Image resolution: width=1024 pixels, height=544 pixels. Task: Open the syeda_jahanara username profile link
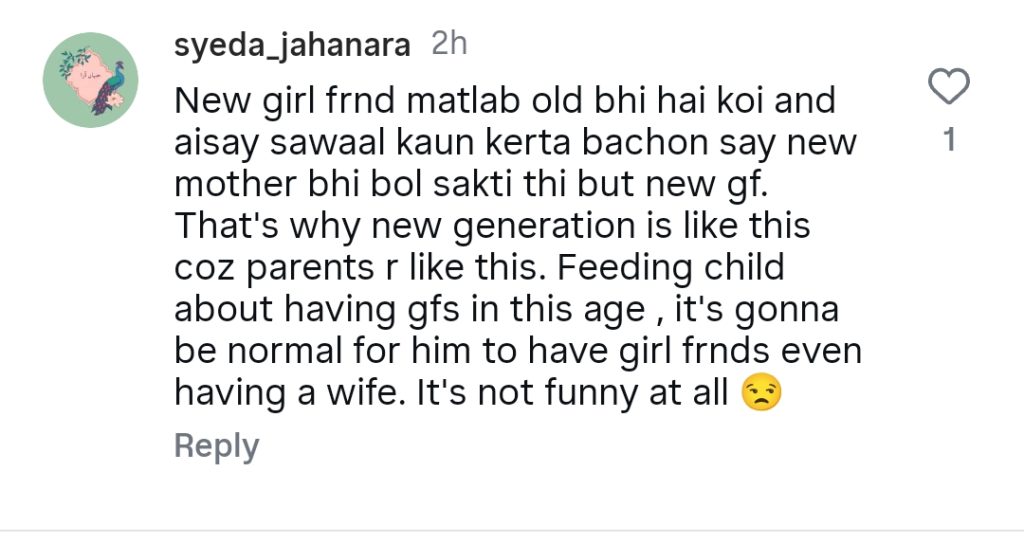pyautogui.click(x=292, y=45)
